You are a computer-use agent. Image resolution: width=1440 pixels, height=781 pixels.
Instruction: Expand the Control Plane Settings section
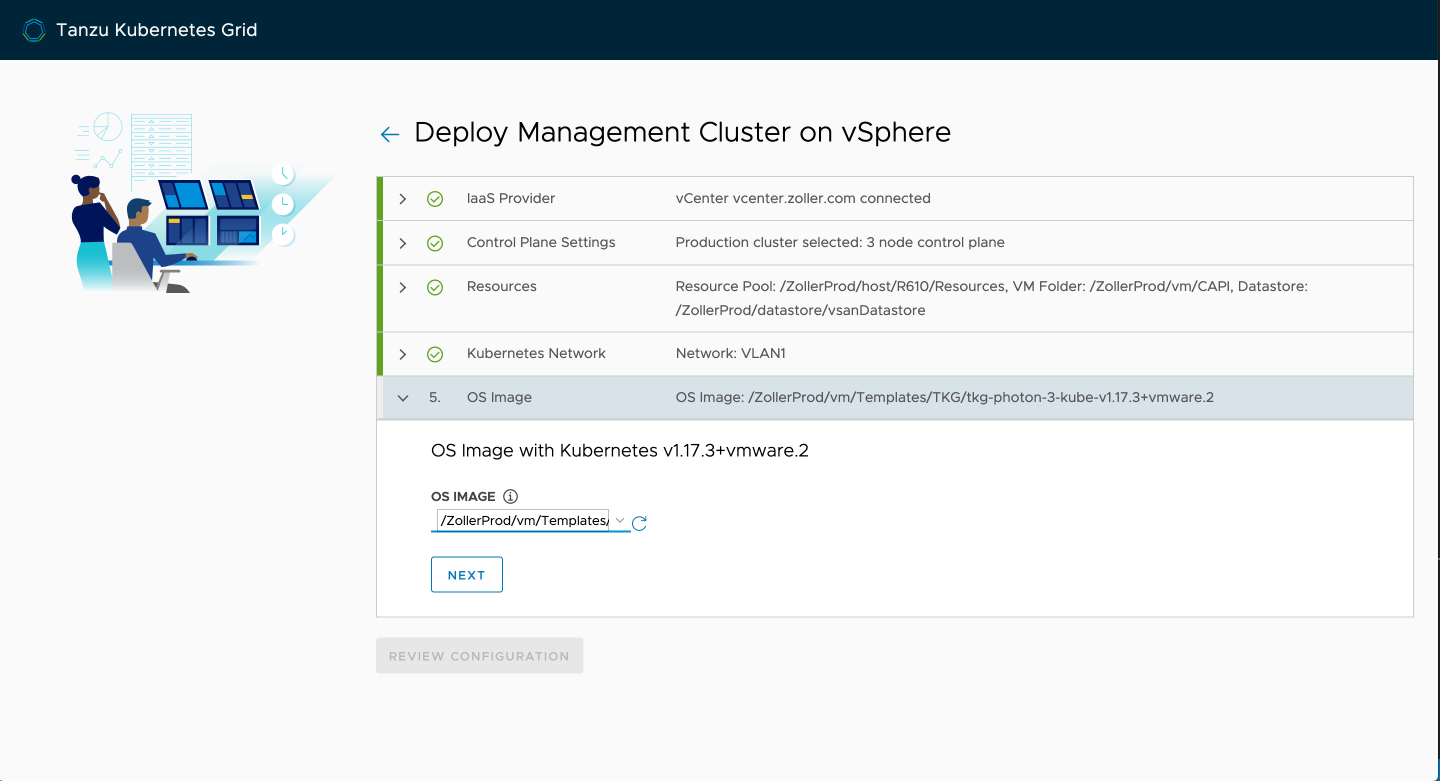pyautogui.click(x=403, y=243)
